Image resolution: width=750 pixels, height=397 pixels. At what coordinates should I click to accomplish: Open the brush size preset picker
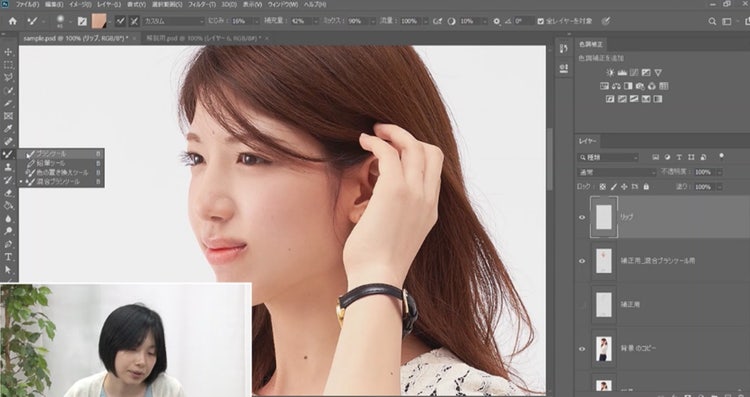click(64, 21)
